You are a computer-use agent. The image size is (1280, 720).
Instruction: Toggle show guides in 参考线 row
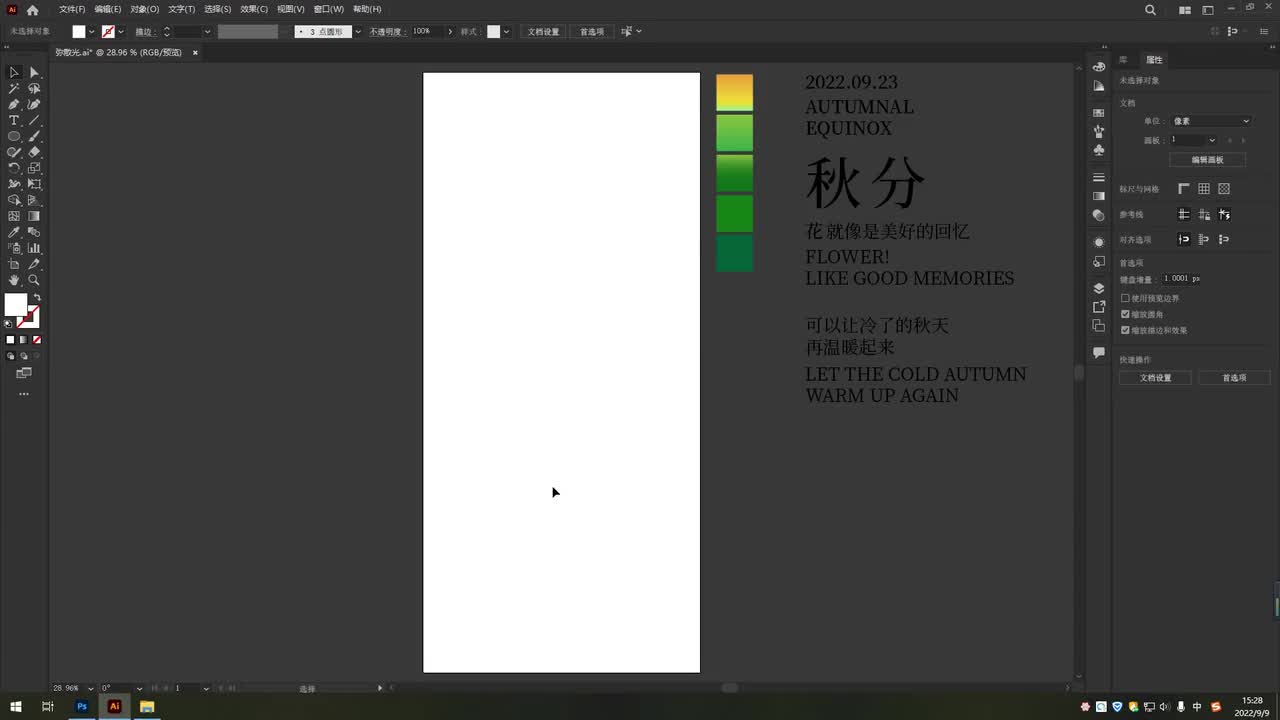(x=1184, y=214)
